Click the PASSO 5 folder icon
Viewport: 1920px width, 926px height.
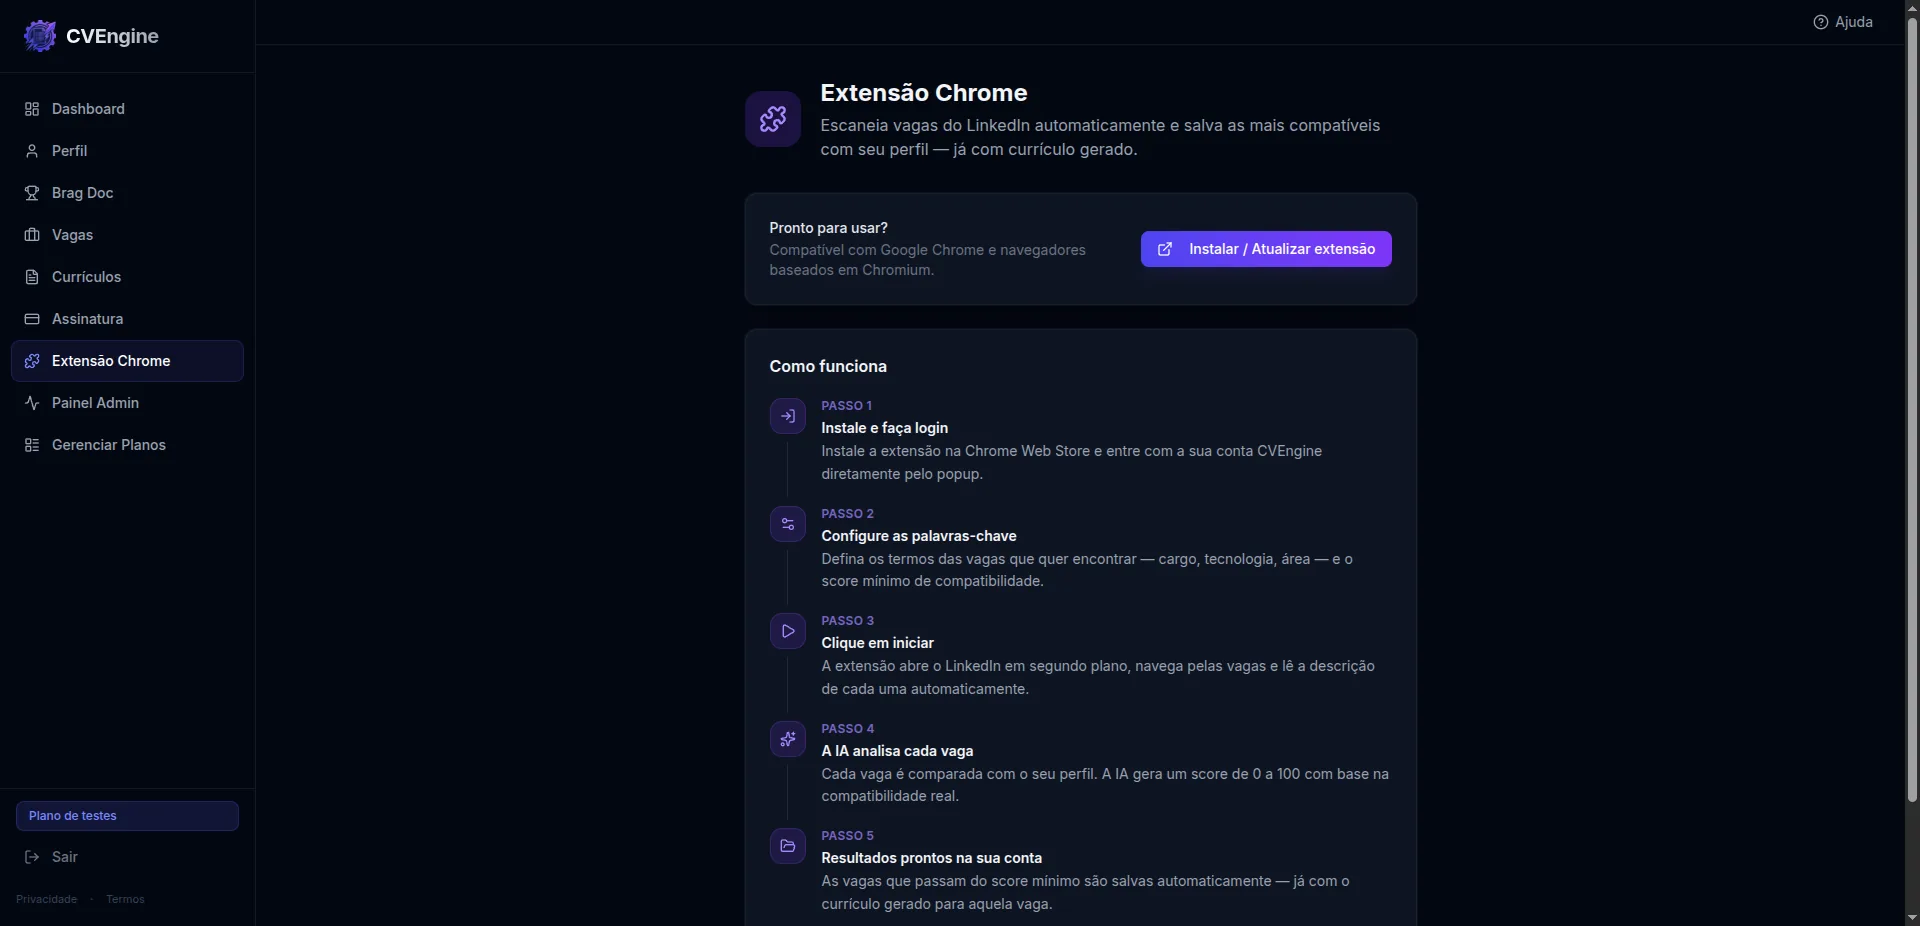787,846
